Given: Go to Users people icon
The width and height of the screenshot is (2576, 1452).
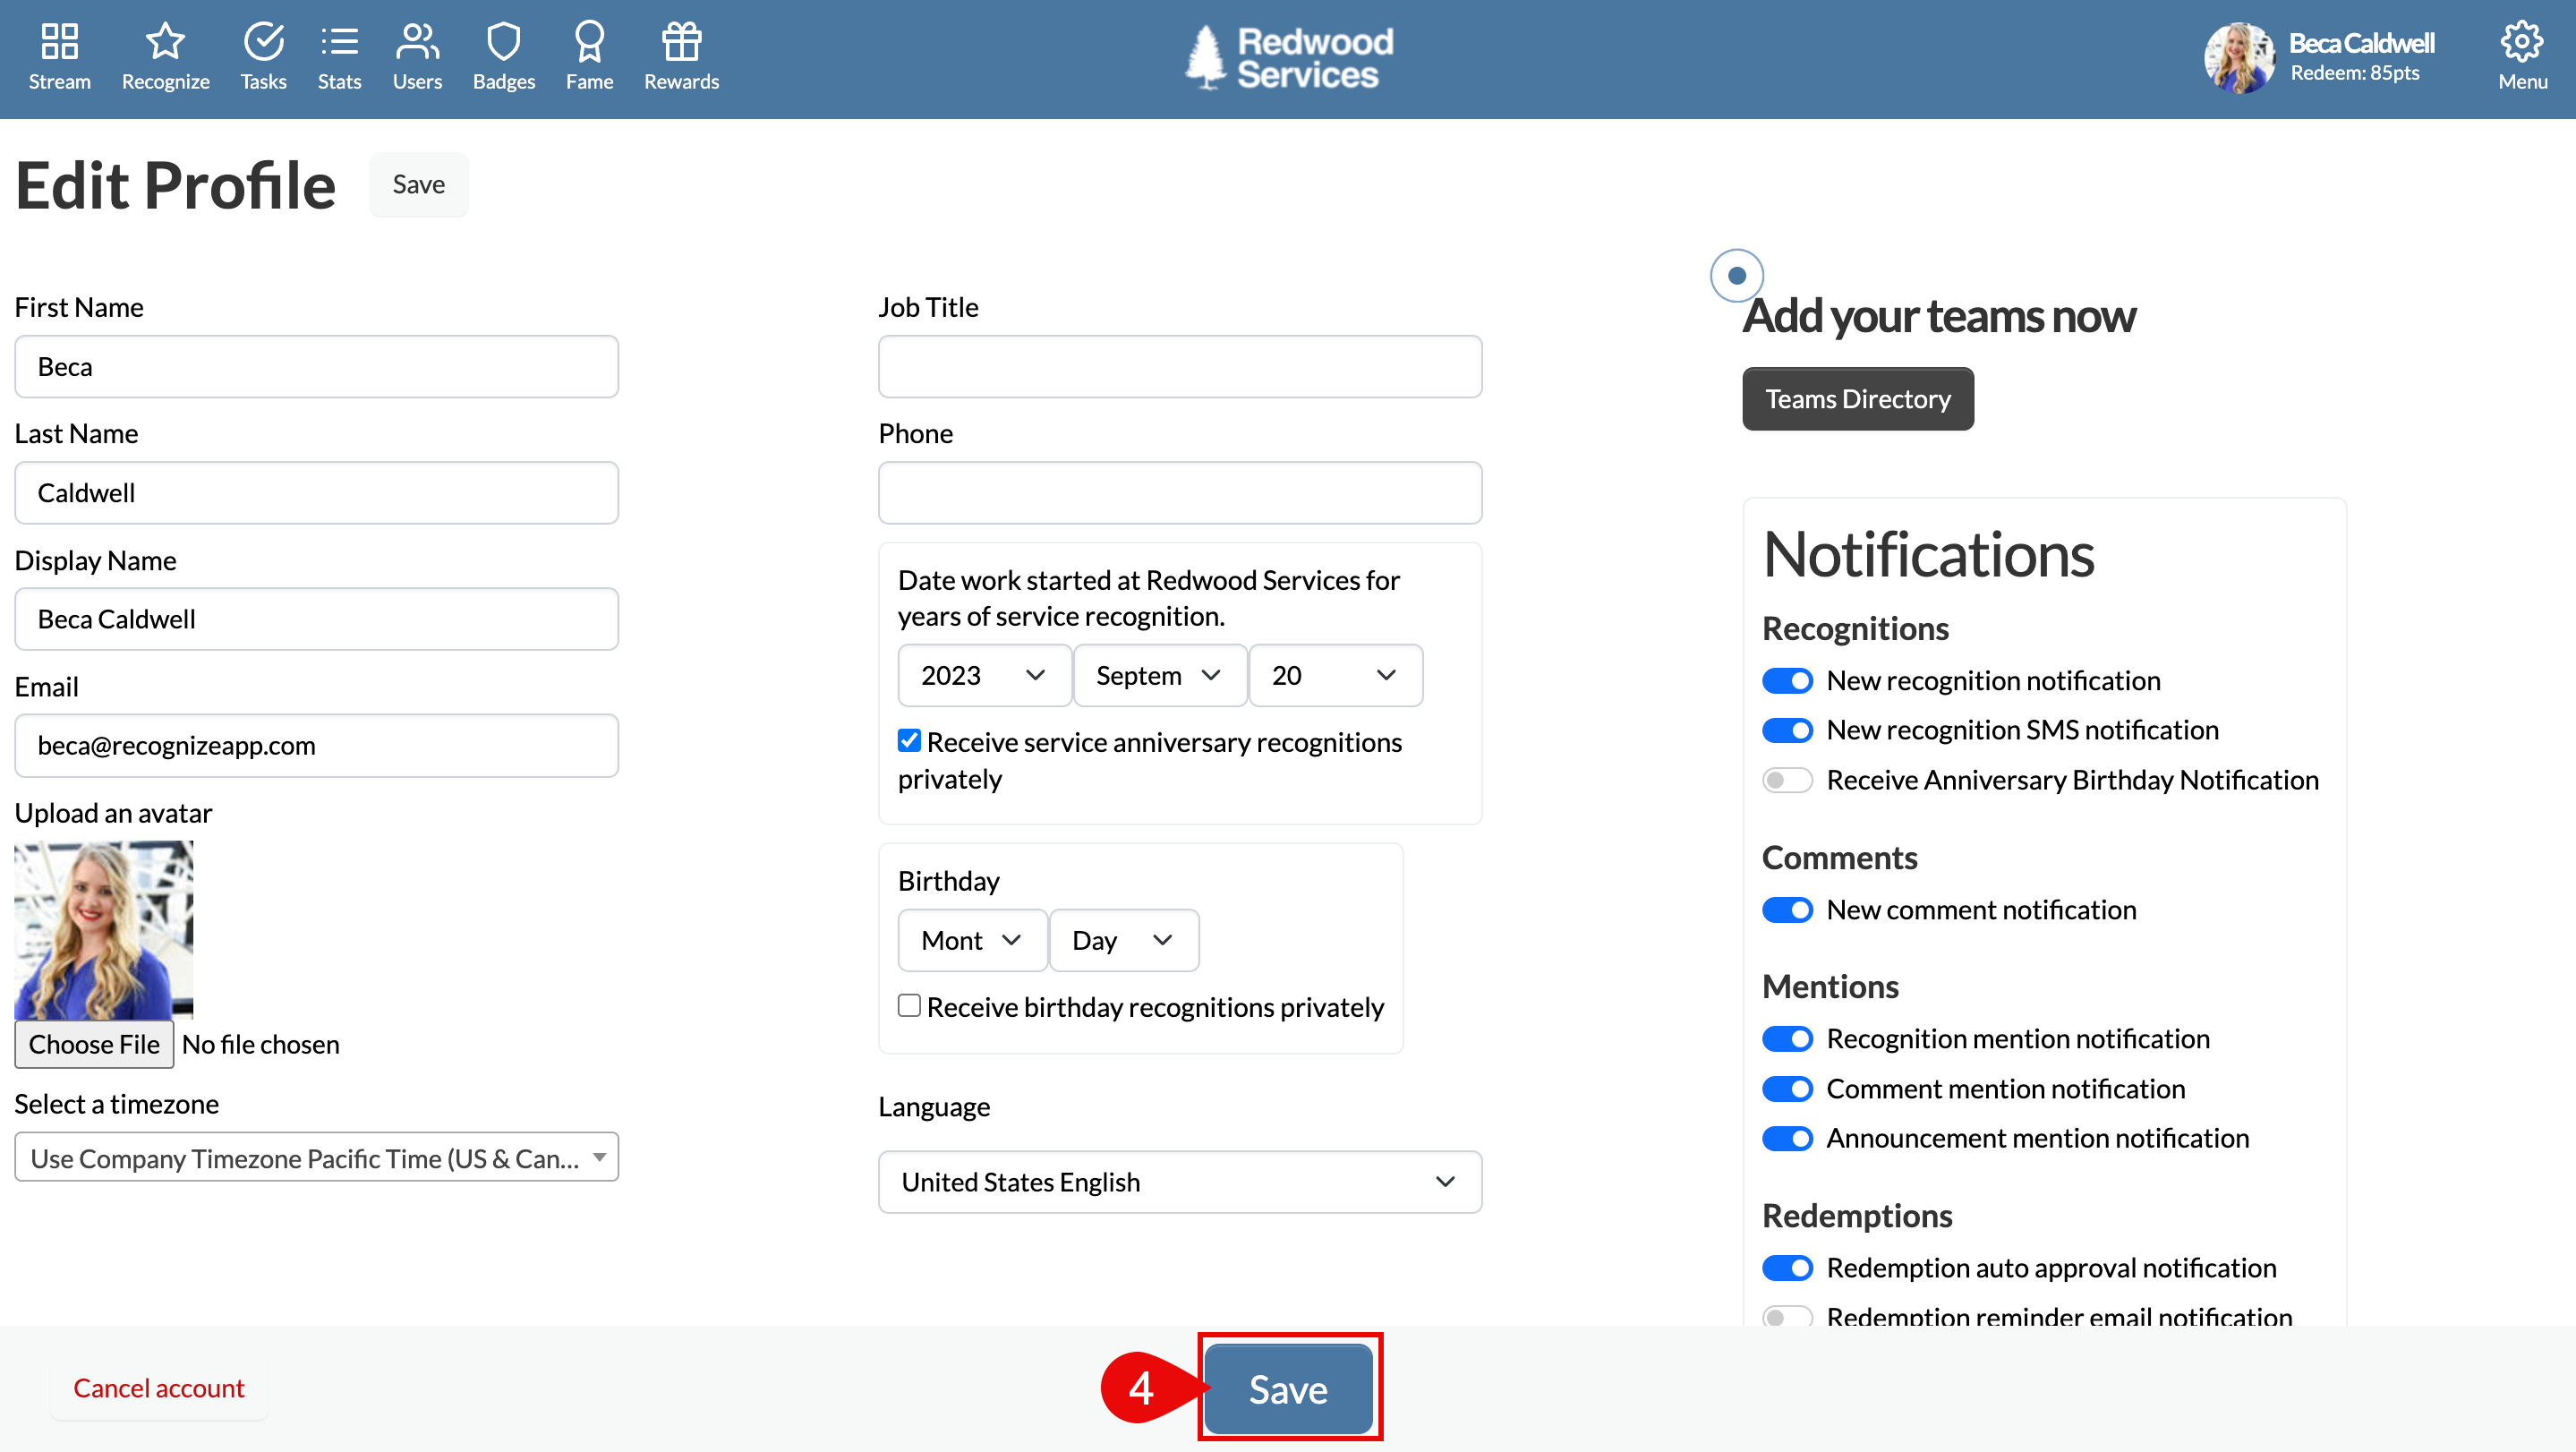Looking at the screenshot, I should click(417, 41).
